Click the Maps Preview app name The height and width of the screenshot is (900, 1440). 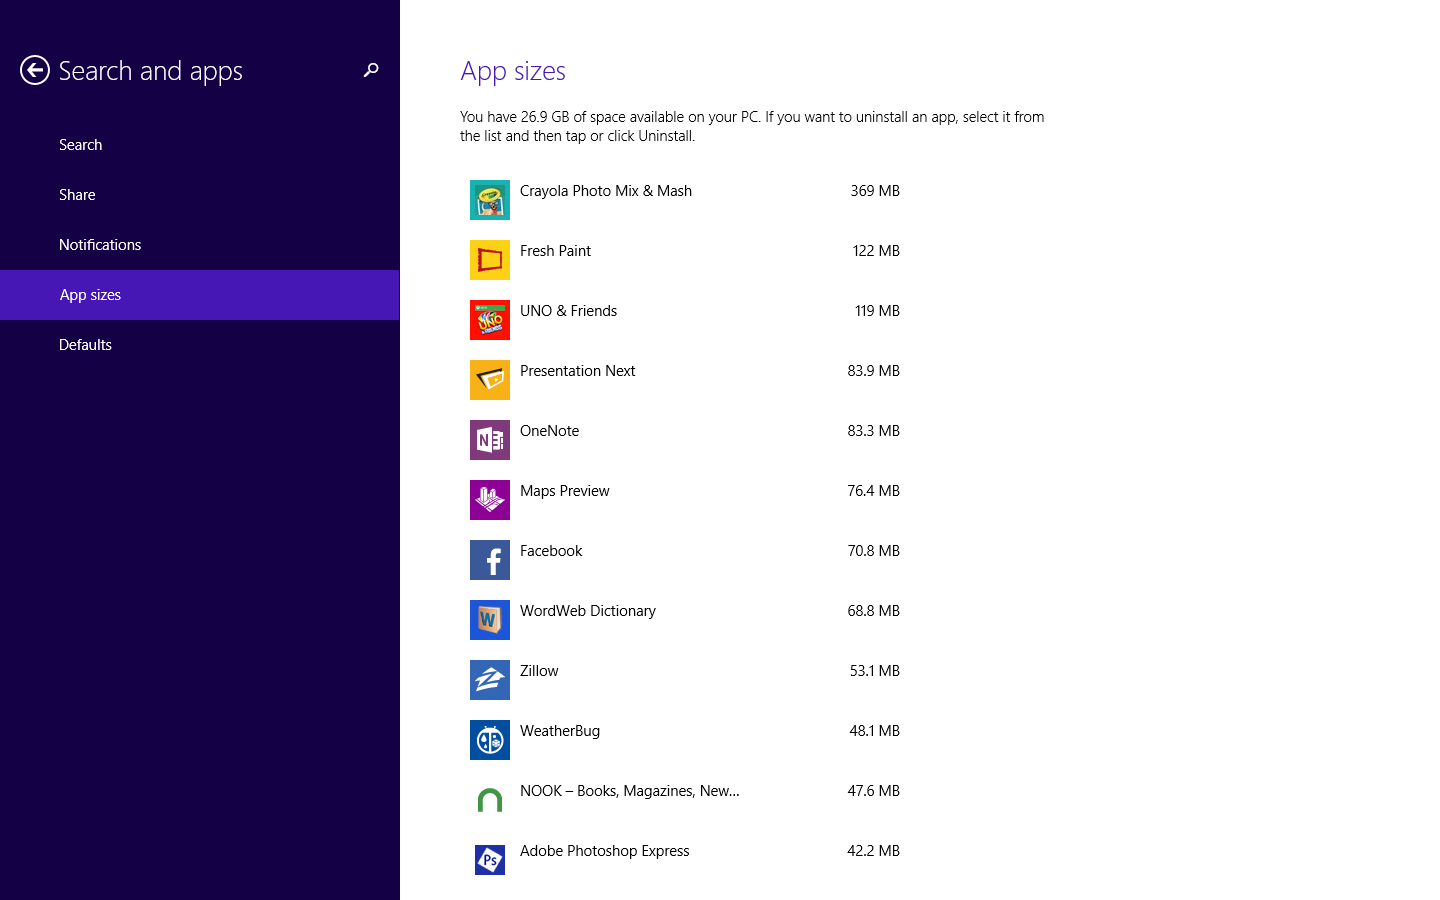[x=564, y=491]
